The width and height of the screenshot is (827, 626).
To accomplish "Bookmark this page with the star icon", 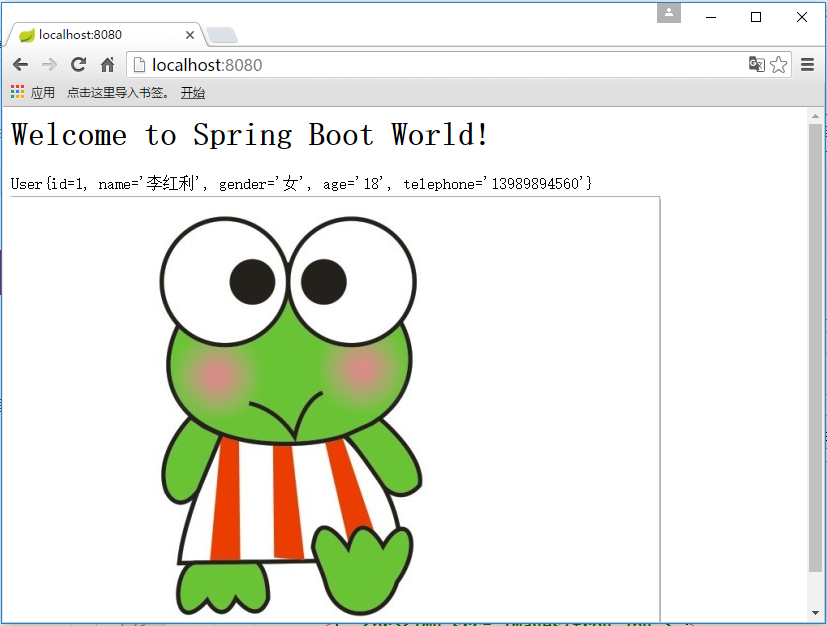I will click(x=778, y=65).
